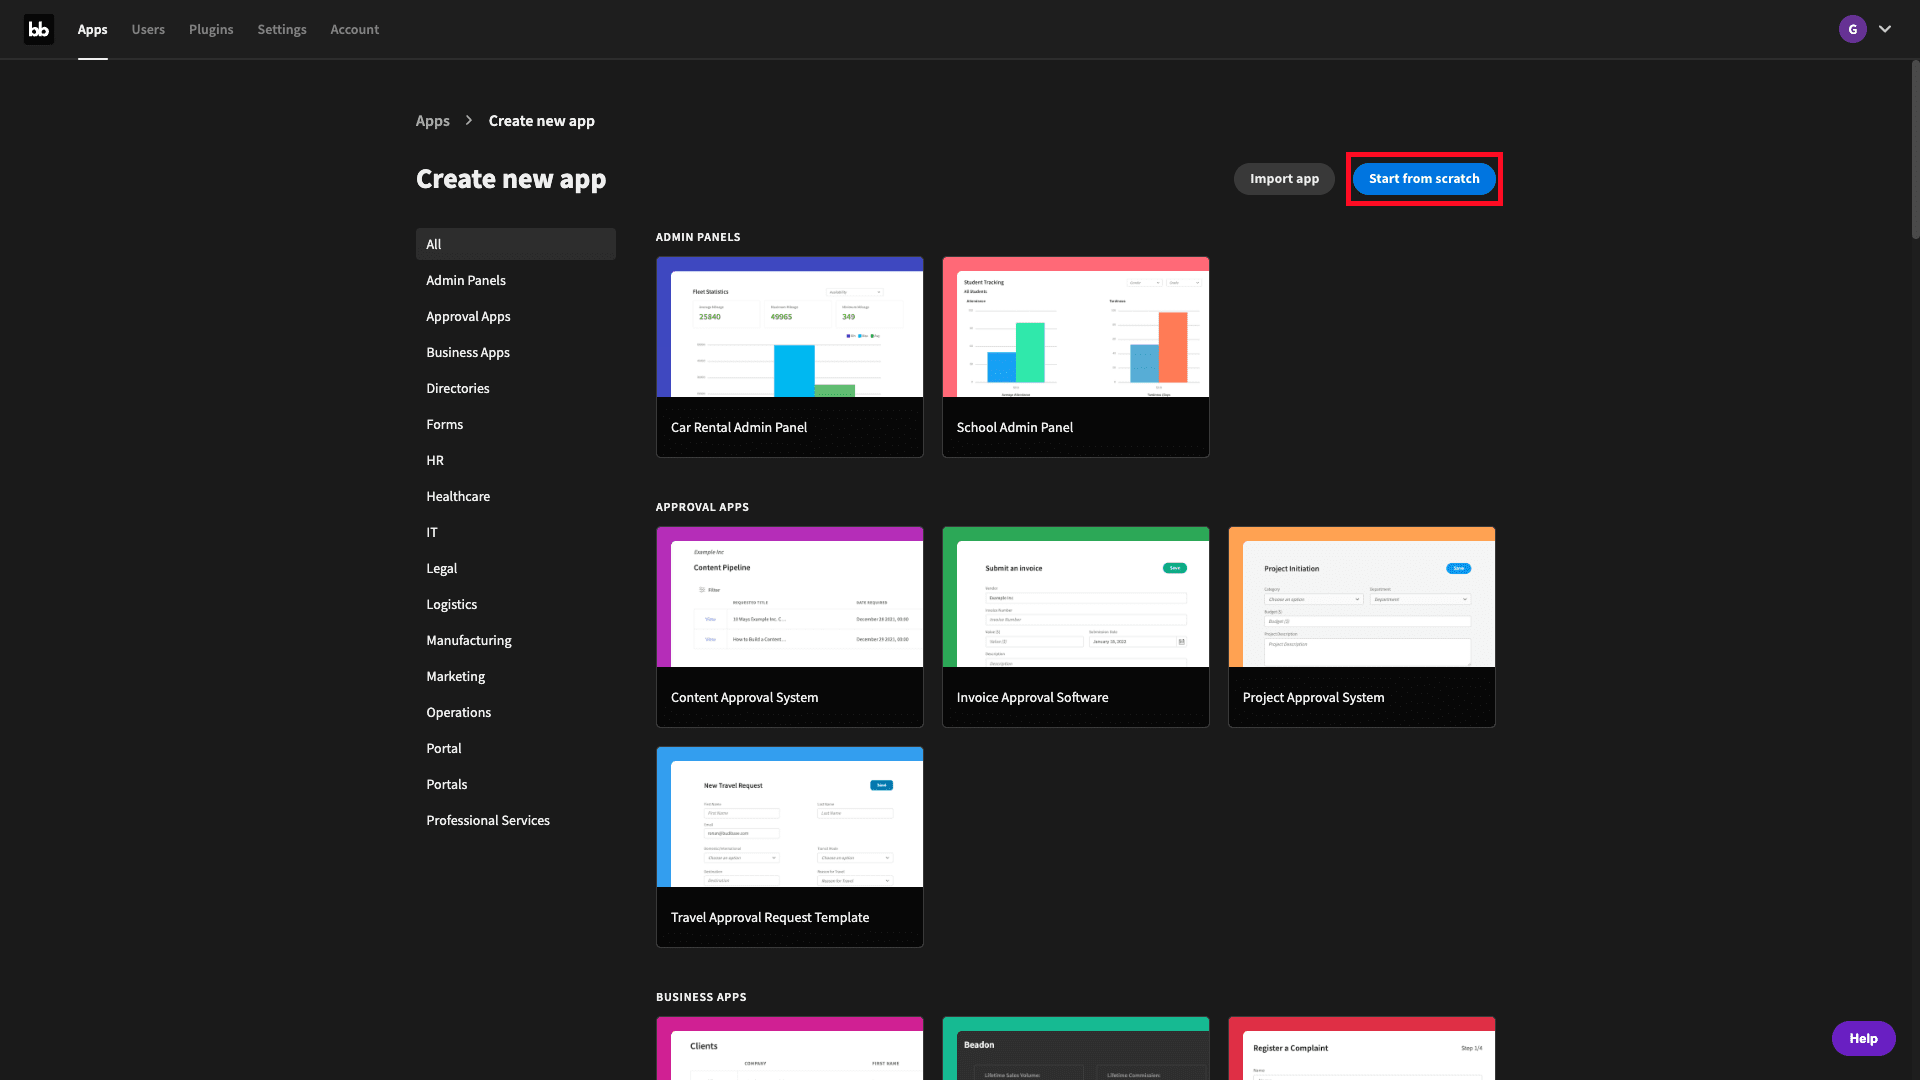
Task: Select the Invoice Approval Software template
Action: (x=1075, y=626)
